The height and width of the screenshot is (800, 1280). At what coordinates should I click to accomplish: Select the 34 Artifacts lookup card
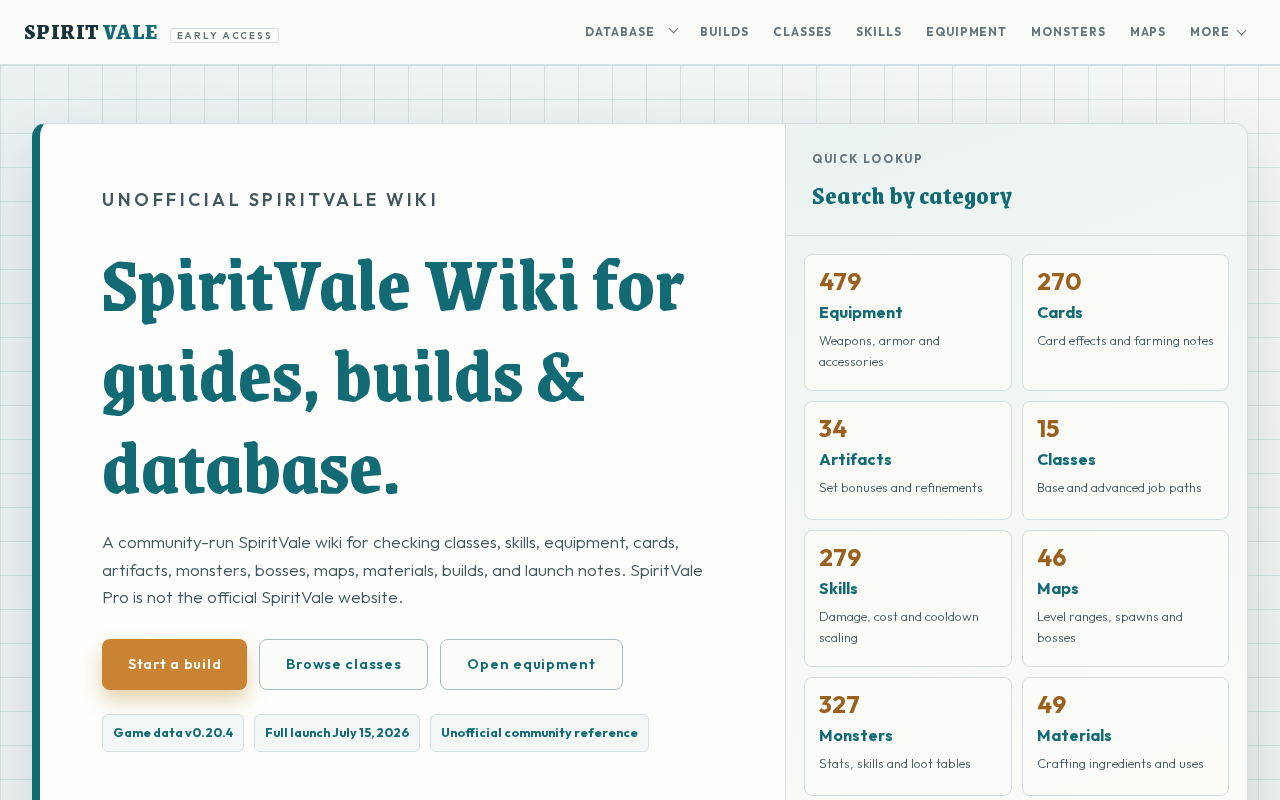pyautogui.click(x=908, y=460)
